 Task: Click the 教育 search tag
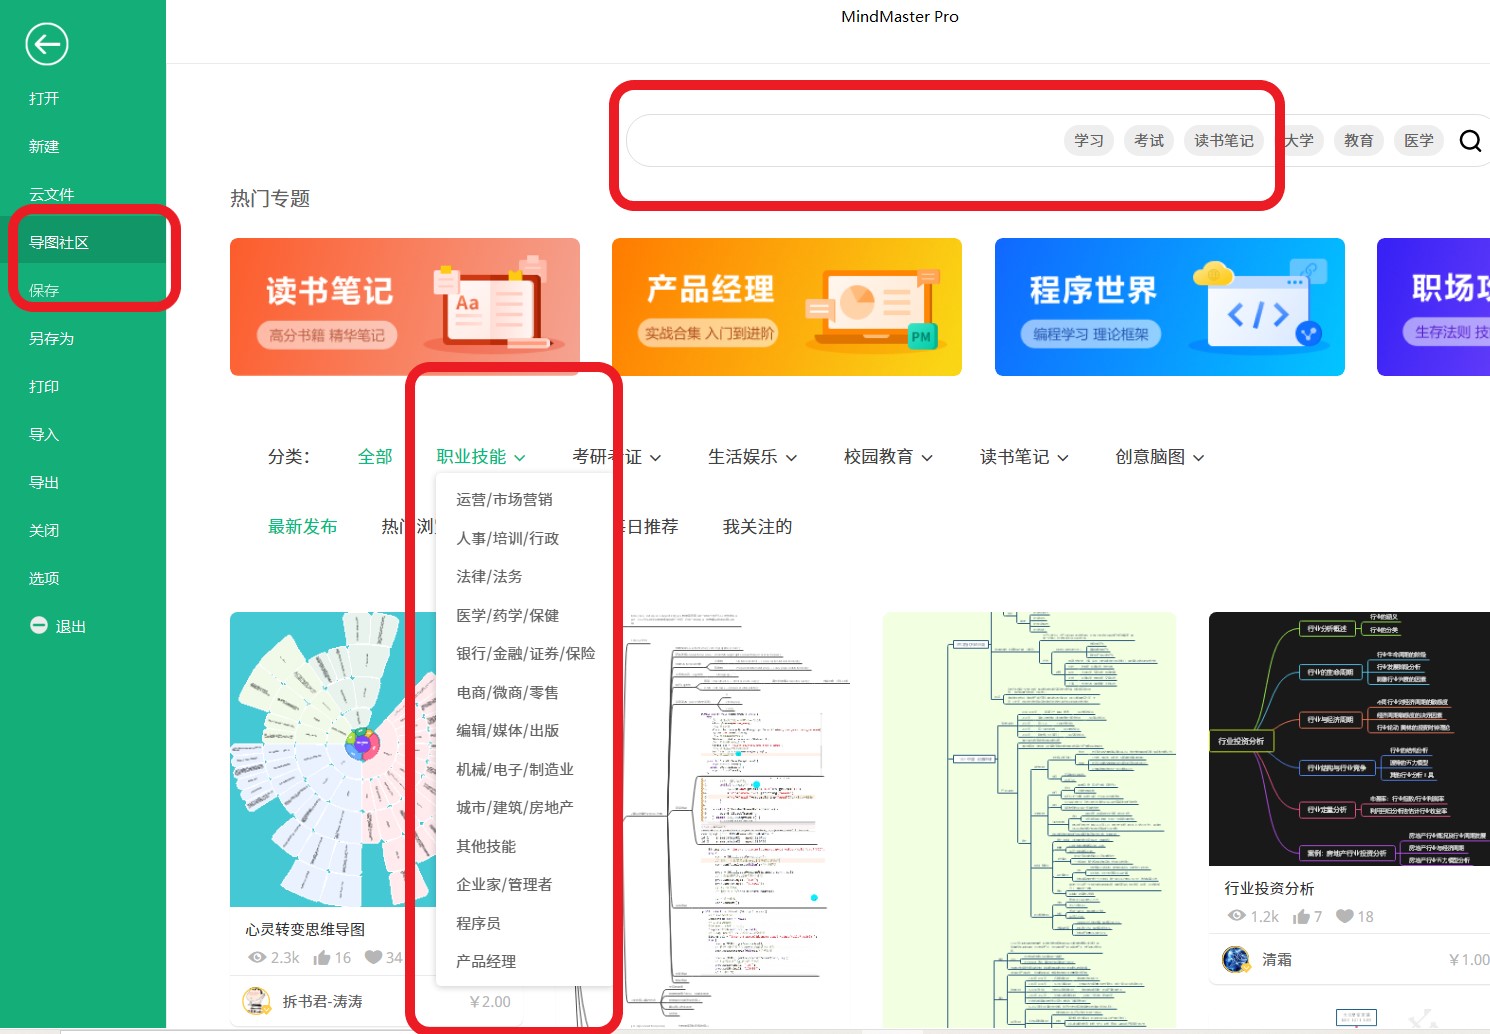1358,140
